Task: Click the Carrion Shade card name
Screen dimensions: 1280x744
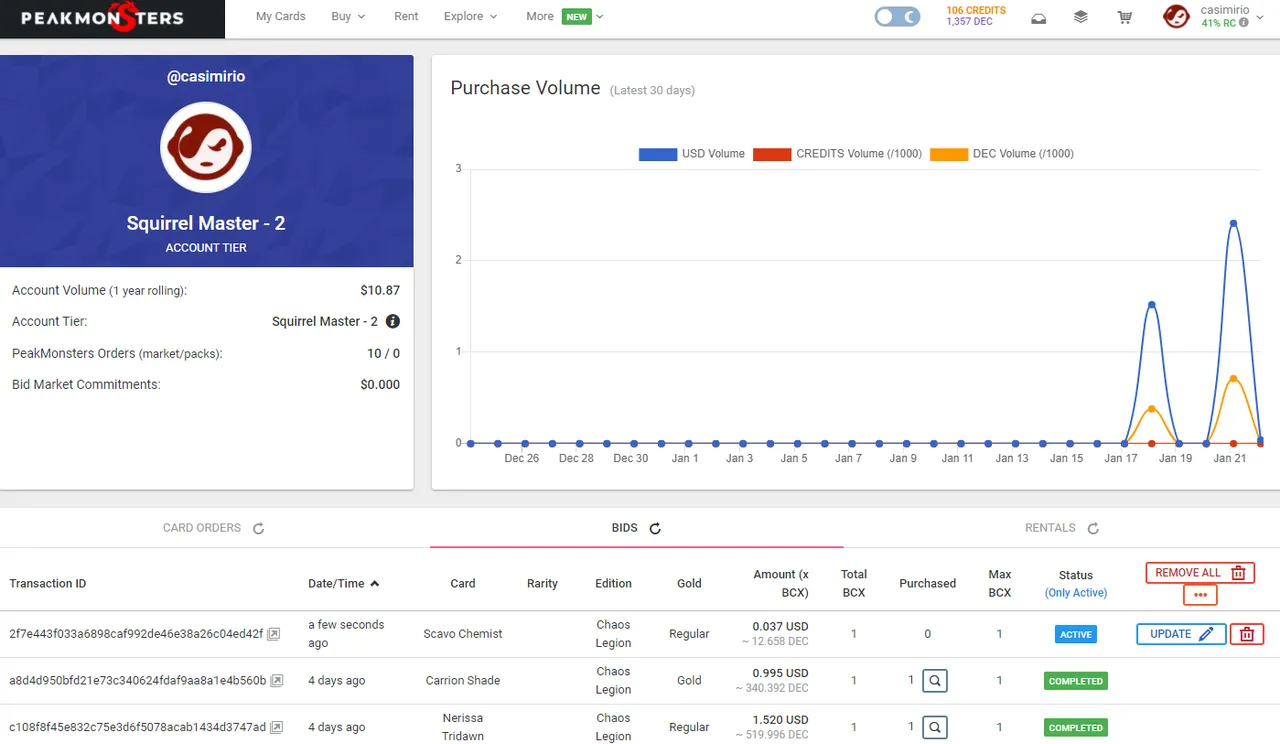Action: tap(463, 681)
